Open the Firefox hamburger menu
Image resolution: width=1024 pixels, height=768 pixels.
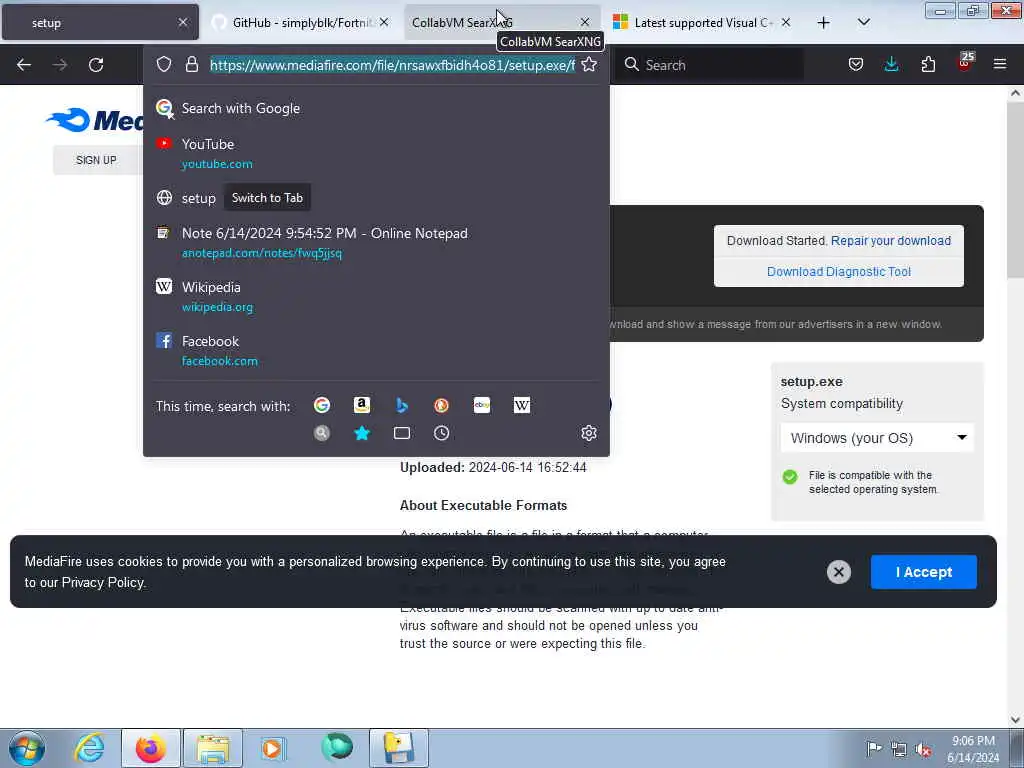1000,64
